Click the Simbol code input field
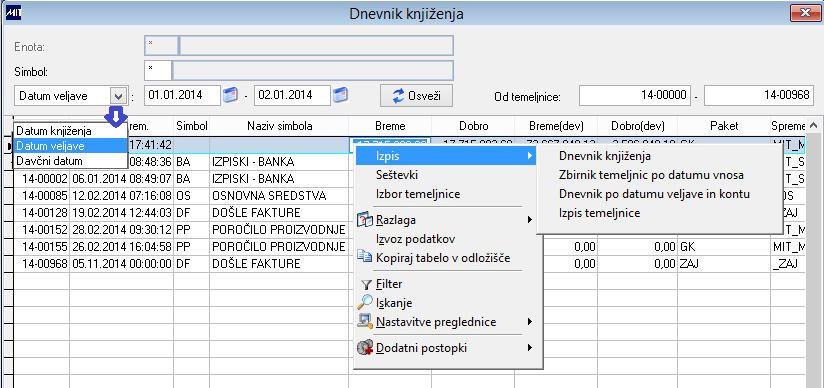 pos(158,70)
